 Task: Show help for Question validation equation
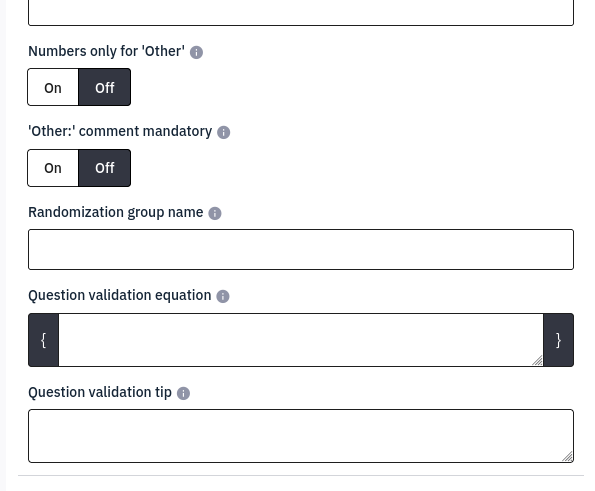[223, 296]
